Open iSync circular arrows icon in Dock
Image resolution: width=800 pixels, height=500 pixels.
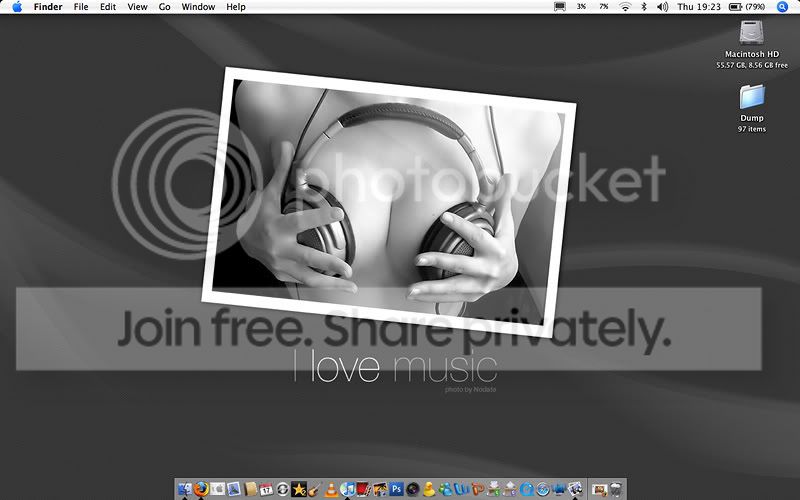click(x=283, y=489)
